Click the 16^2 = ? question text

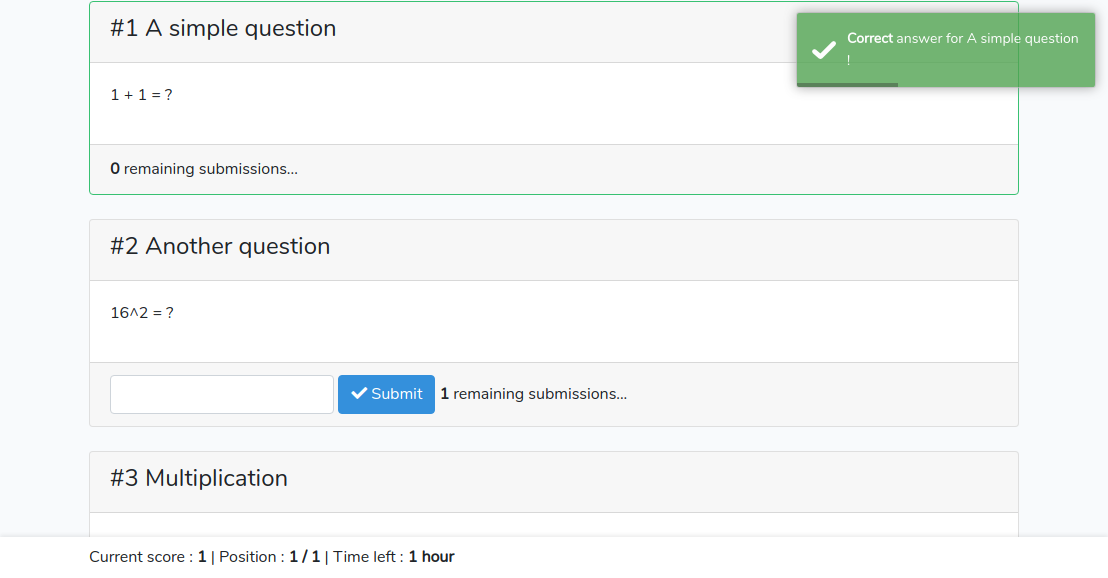[x=142, y=312]
